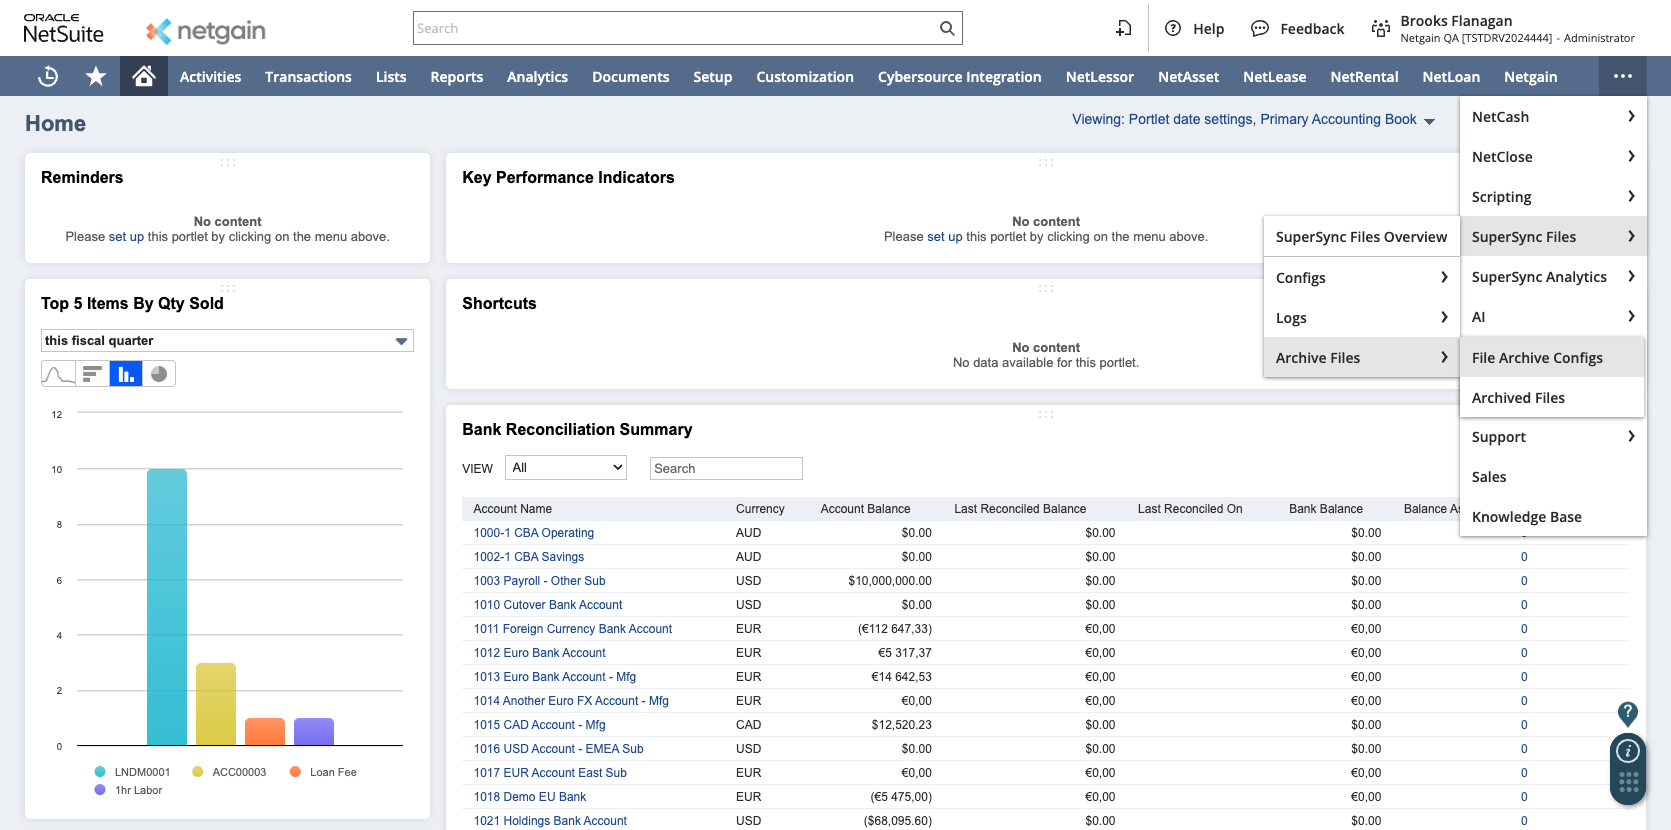Click 'set up' link in Reminders portlet

pos(126,237)
